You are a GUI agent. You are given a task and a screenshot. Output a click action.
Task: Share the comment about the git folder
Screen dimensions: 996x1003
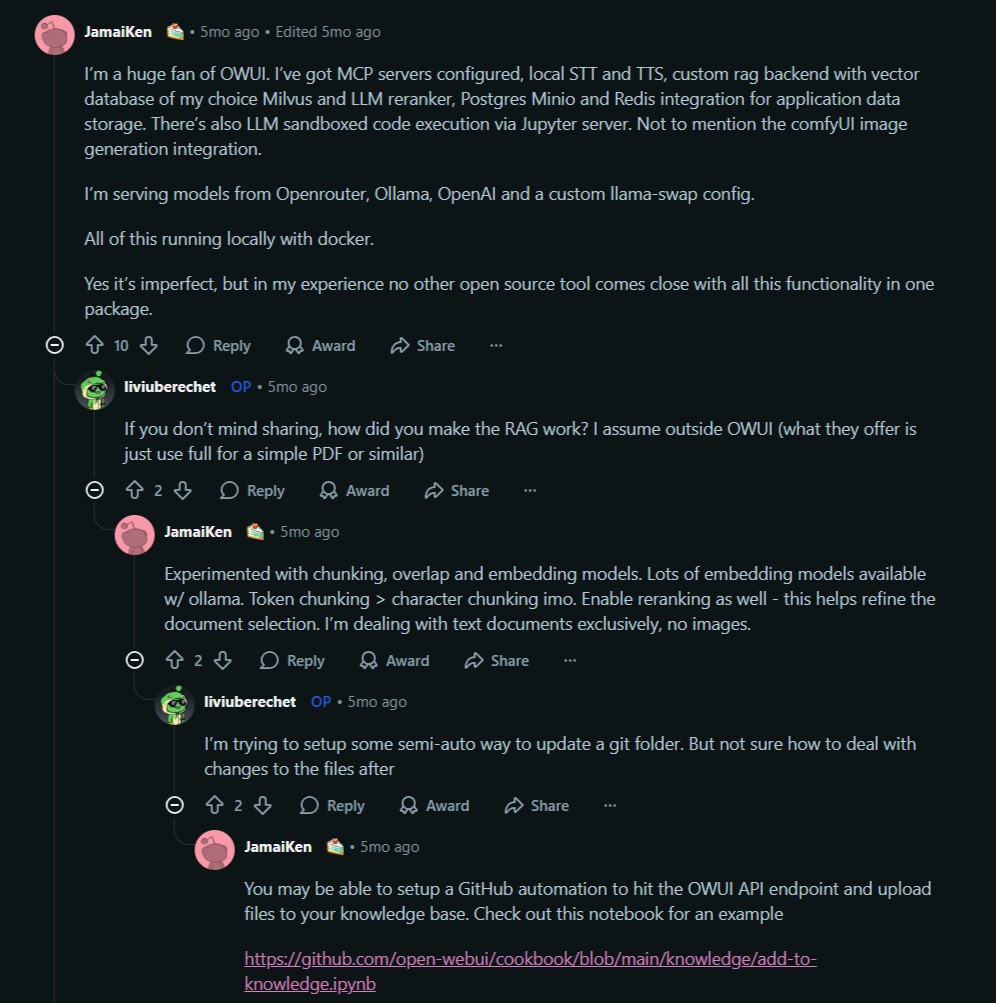[537, 805]
